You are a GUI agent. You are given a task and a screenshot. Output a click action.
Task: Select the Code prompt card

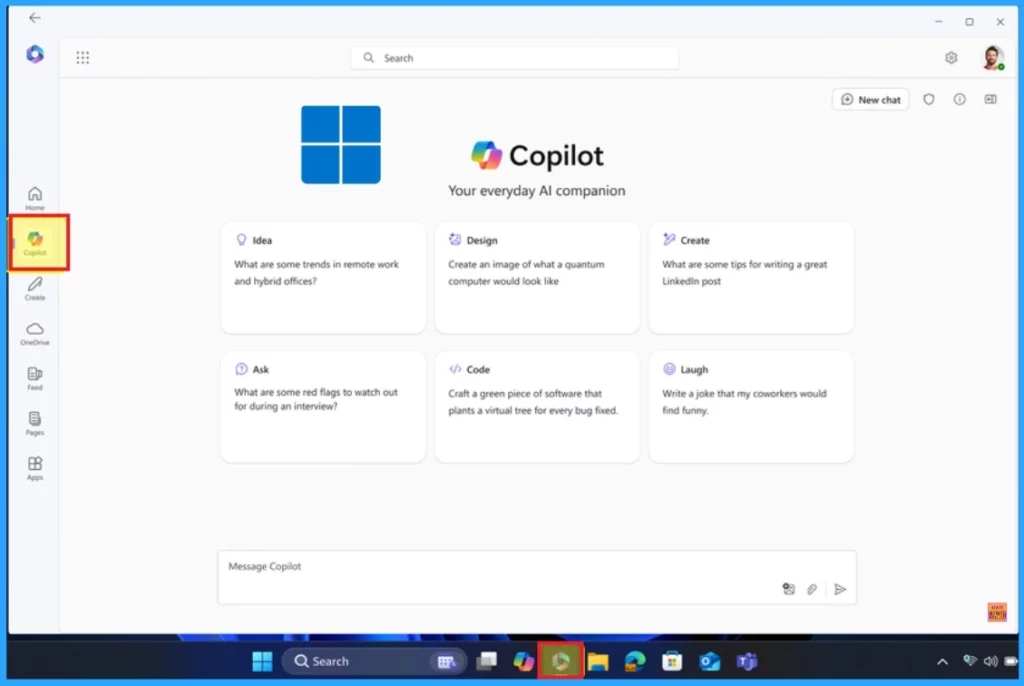click(x=537, y=406)
